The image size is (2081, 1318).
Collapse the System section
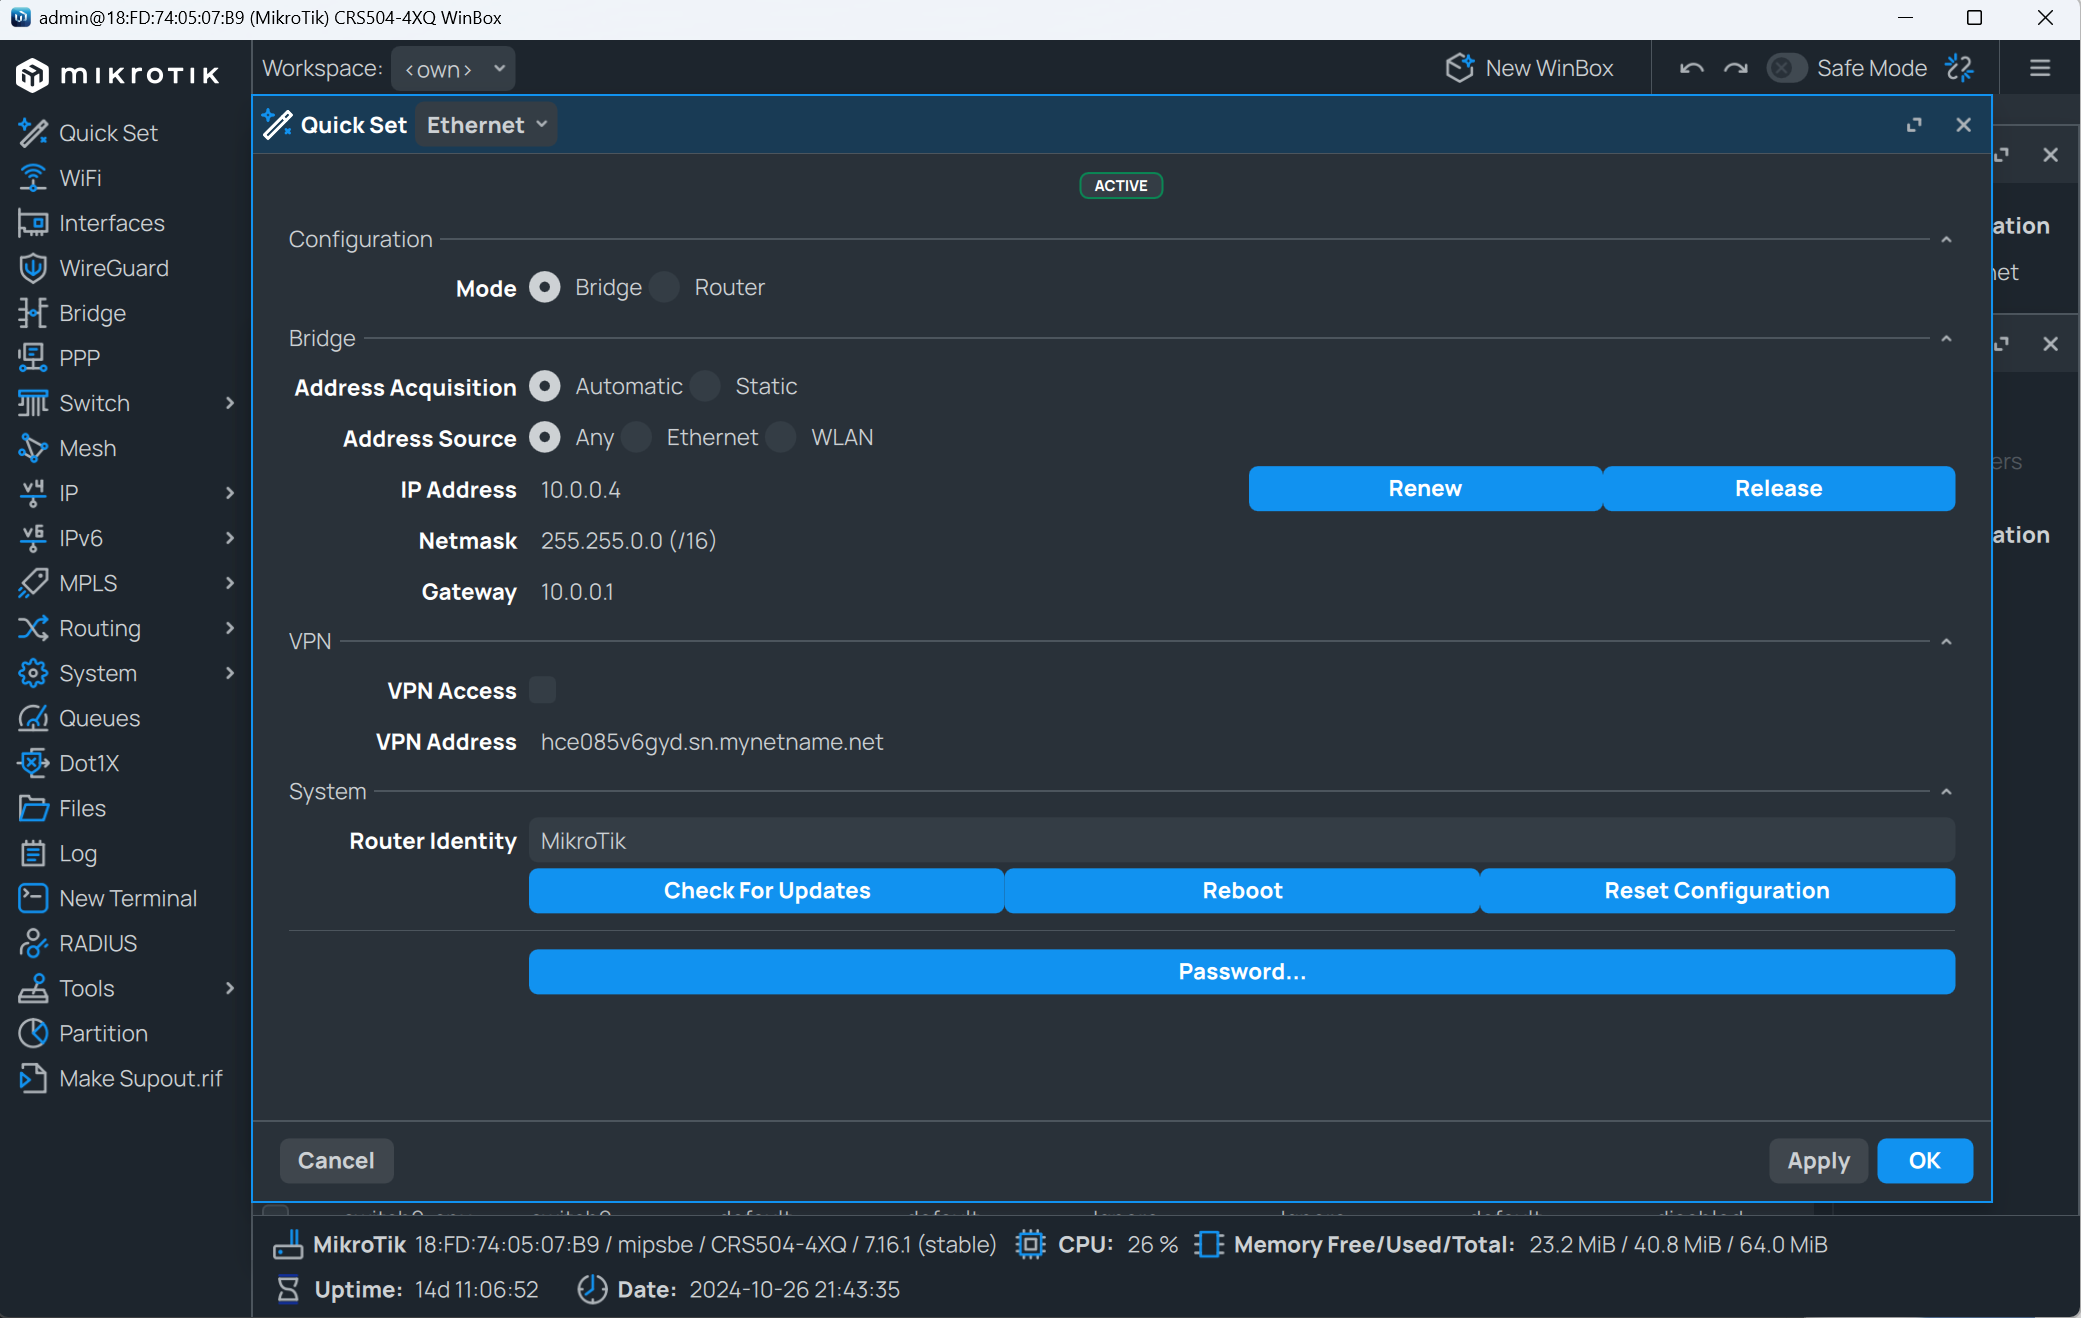(1946, 791)
